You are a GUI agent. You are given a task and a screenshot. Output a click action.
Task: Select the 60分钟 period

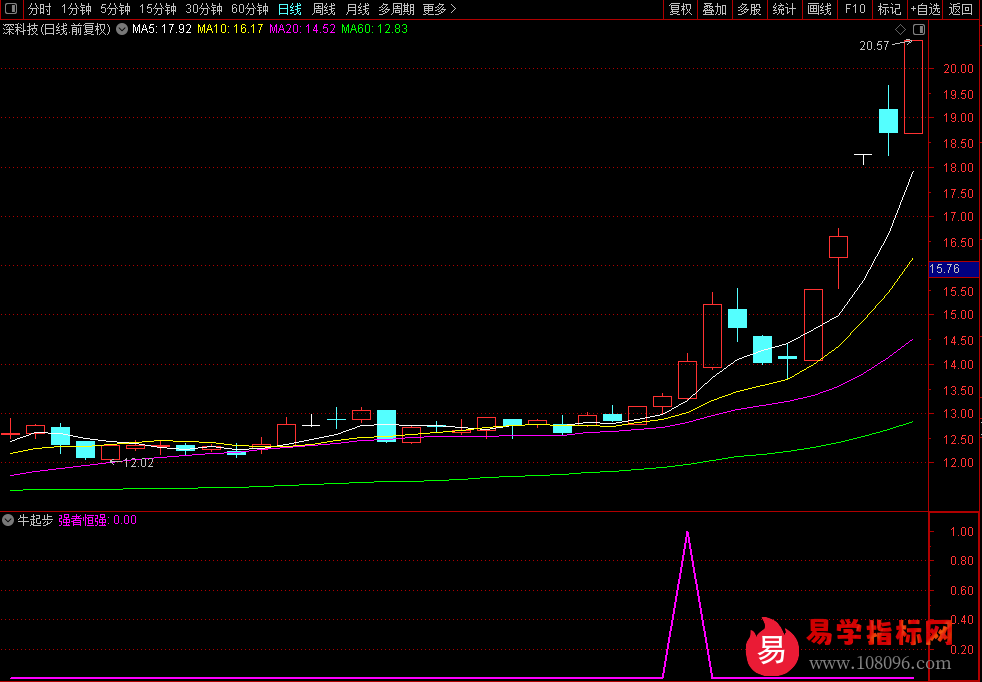click(x=250, y=9)
